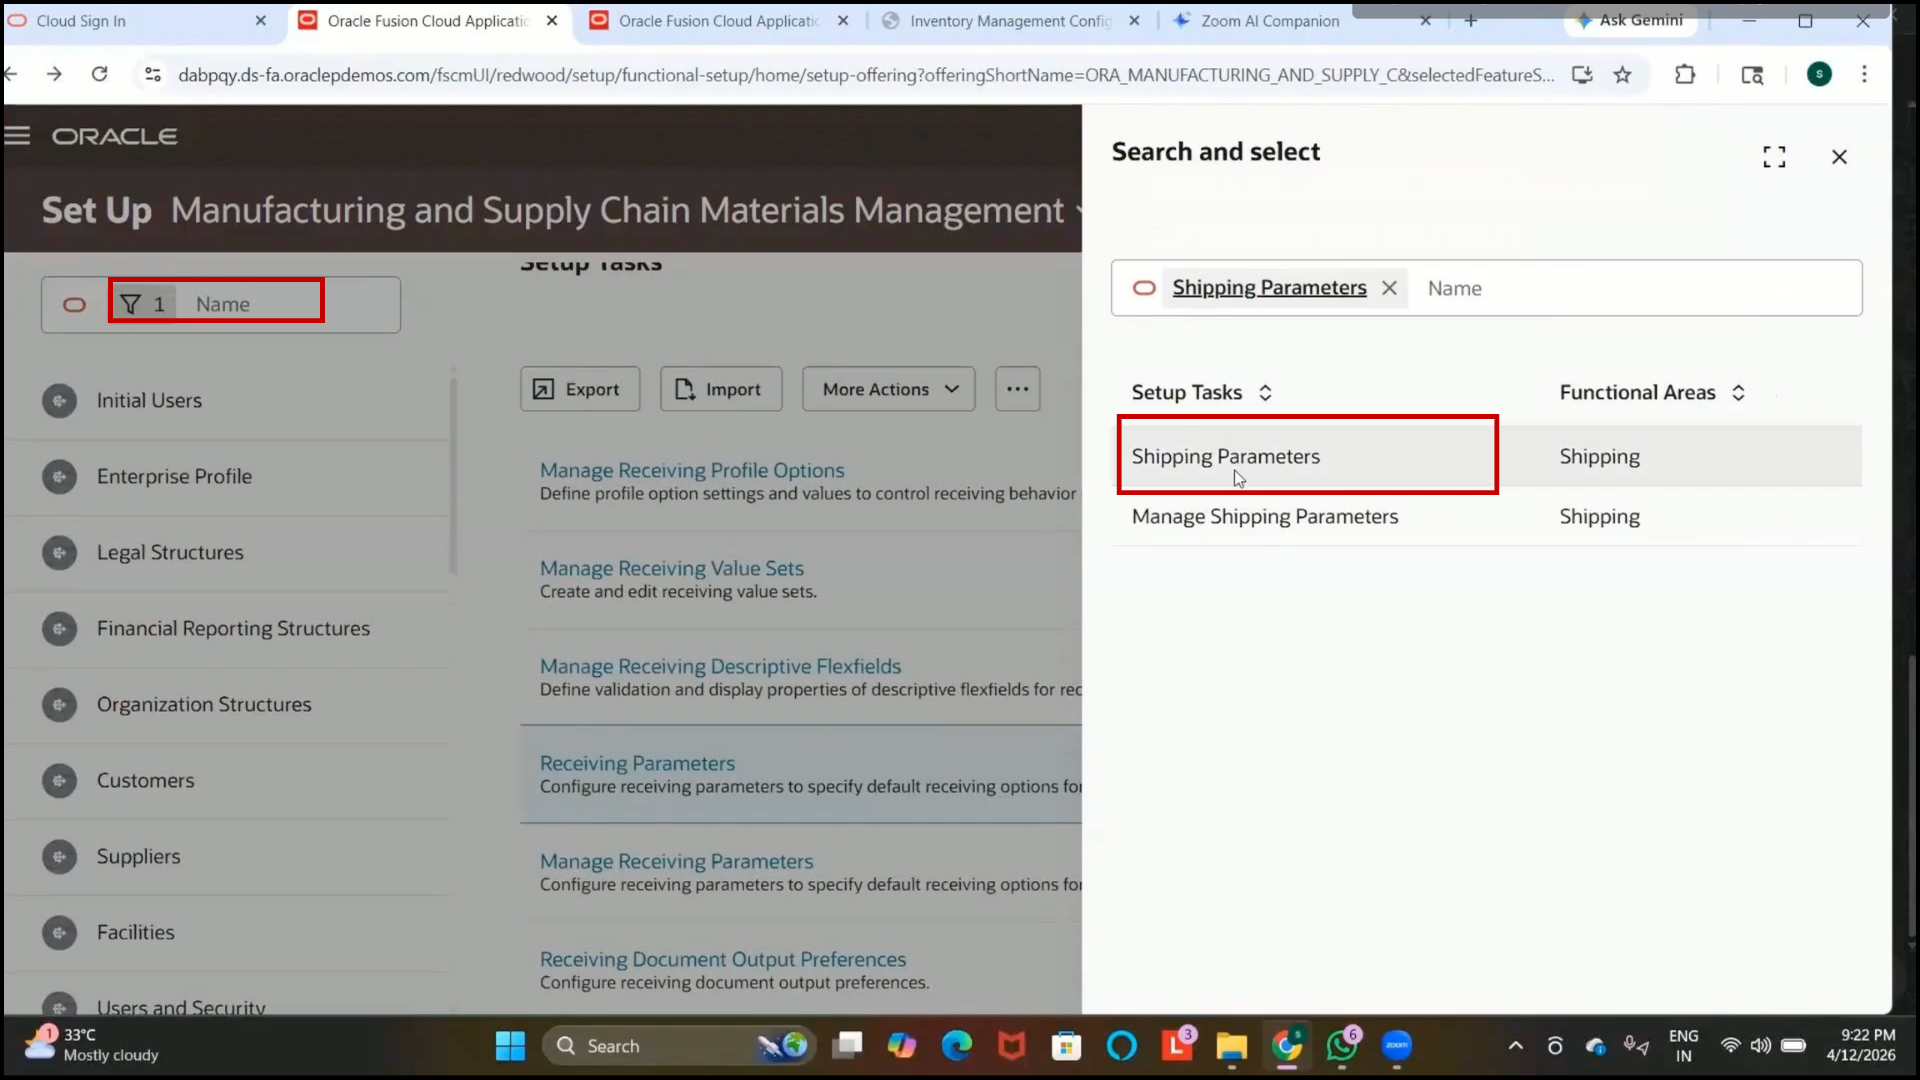Screen dimensions: 1920x1080
Task: Open Initial Users functional area
Action: click(x=149, y=400)
